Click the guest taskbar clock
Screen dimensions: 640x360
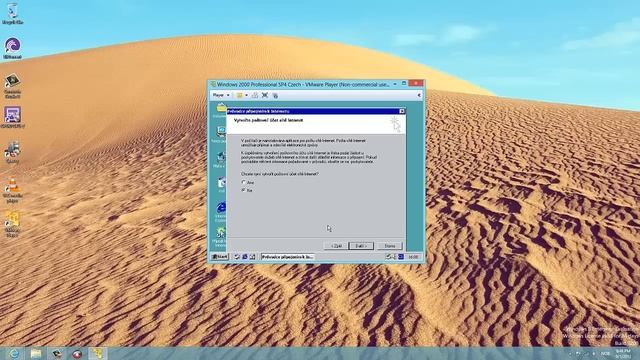413,257
